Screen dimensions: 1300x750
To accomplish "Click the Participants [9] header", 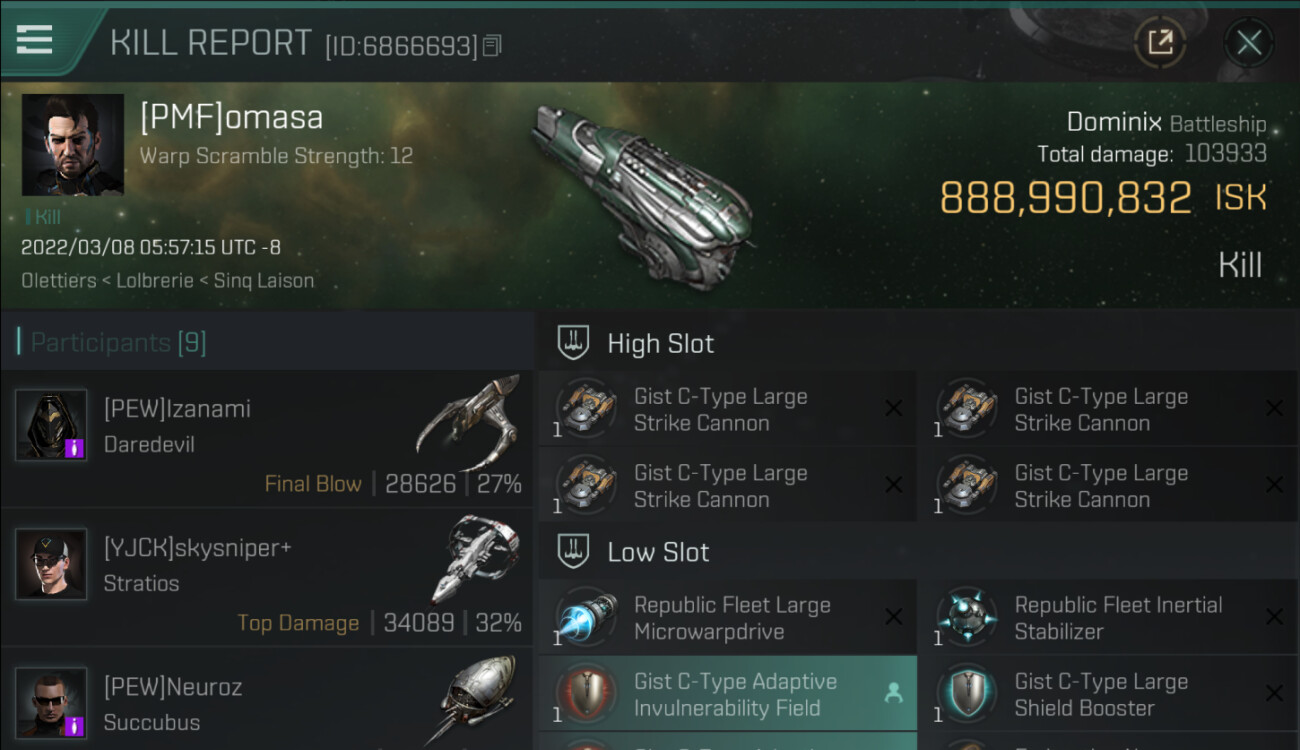I will 118,343.
